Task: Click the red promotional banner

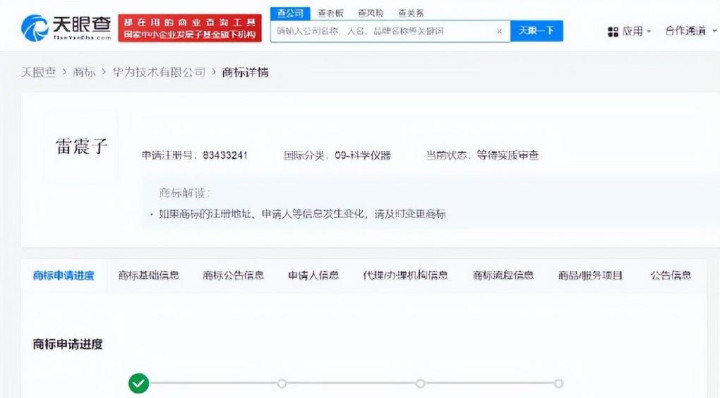Action: (x=190, y=28)
